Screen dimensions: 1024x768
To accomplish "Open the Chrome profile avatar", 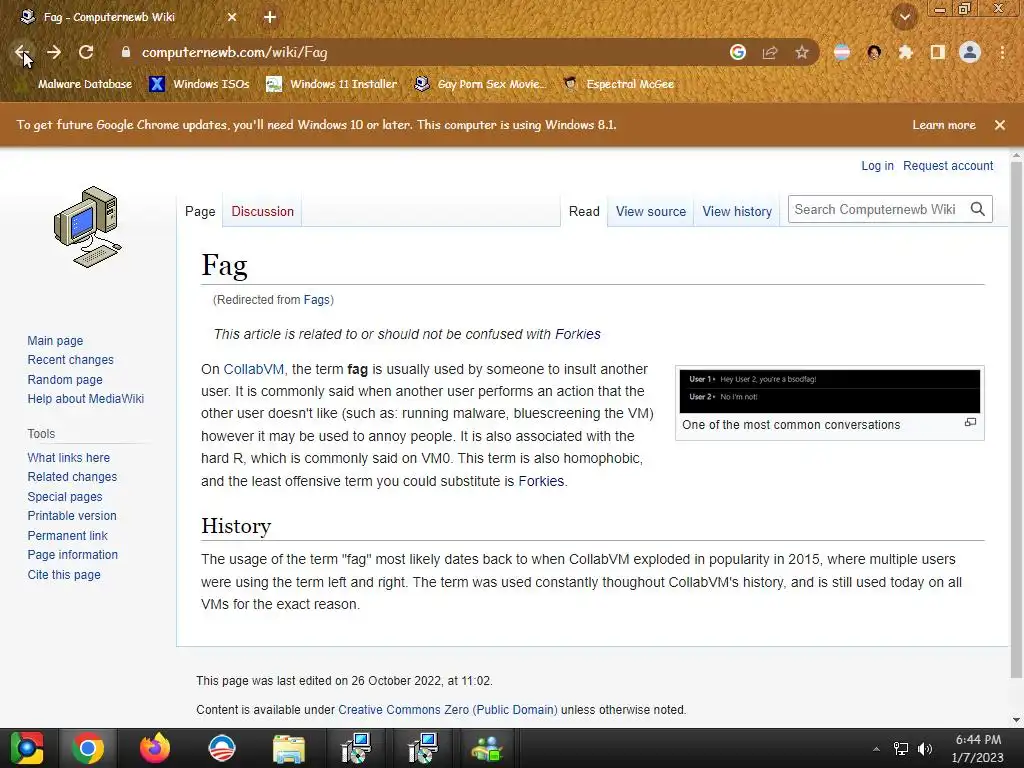I will point(970,52).
